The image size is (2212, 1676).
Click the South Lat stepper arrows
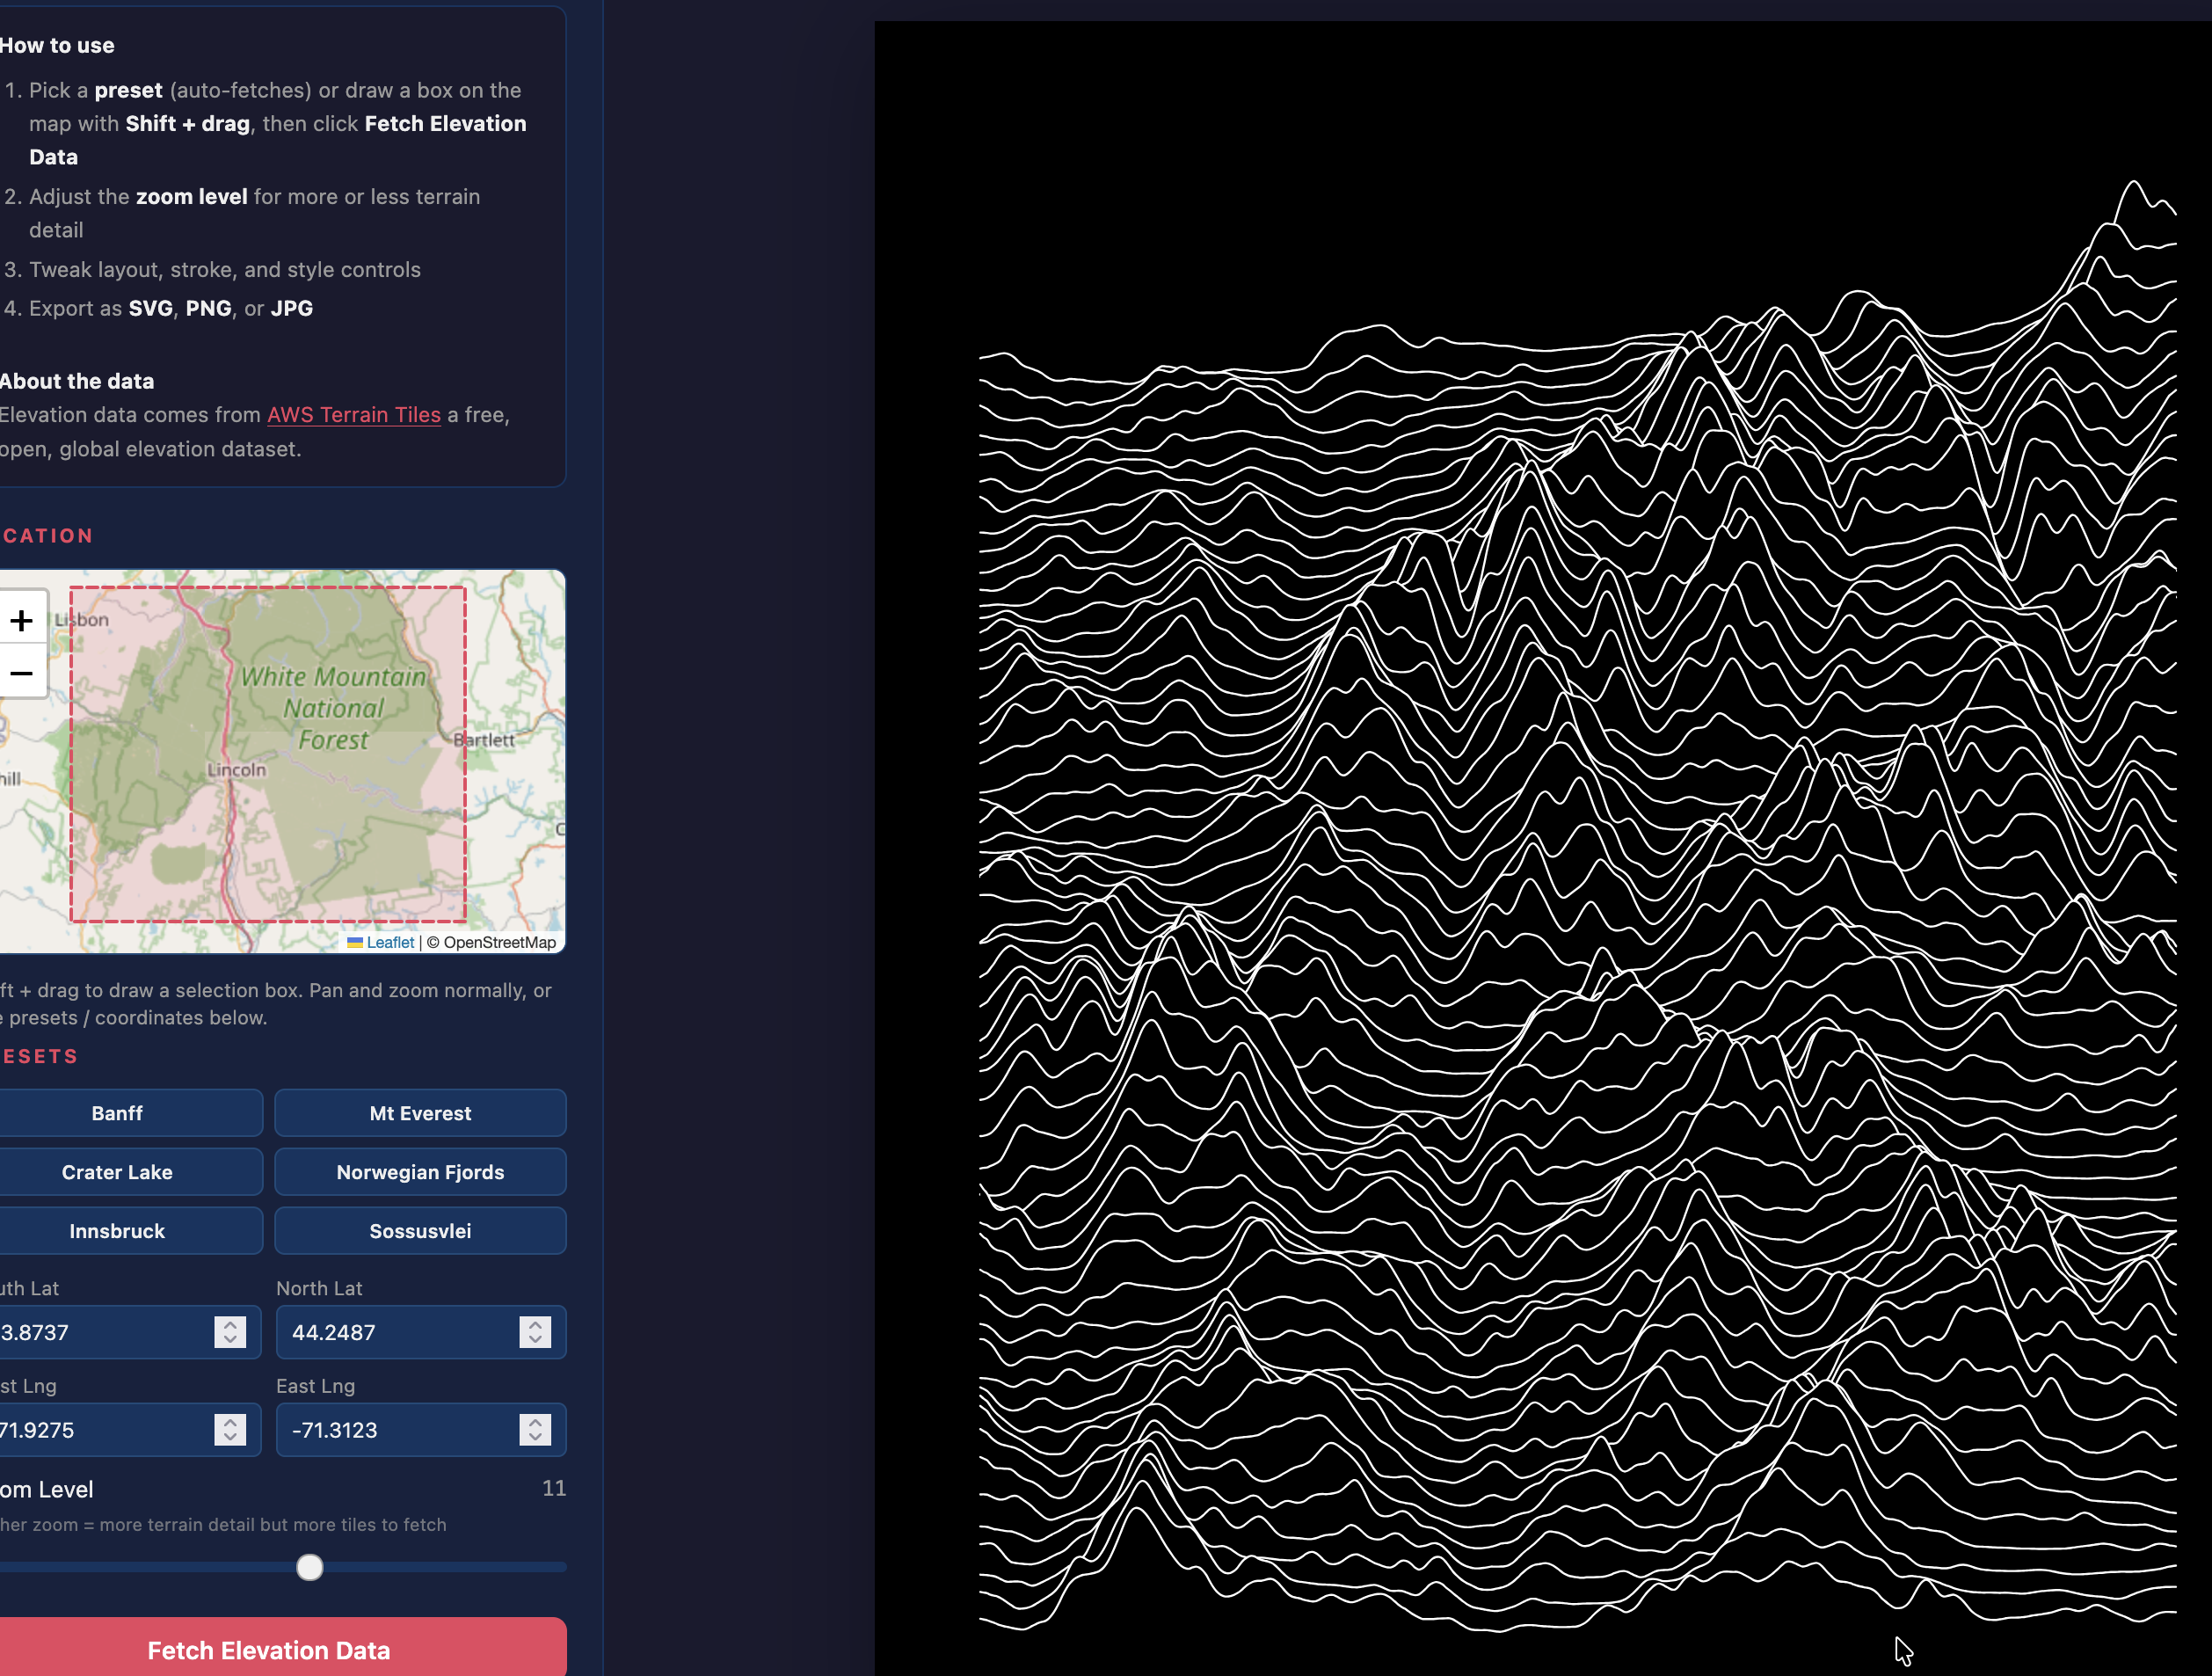230,1332
